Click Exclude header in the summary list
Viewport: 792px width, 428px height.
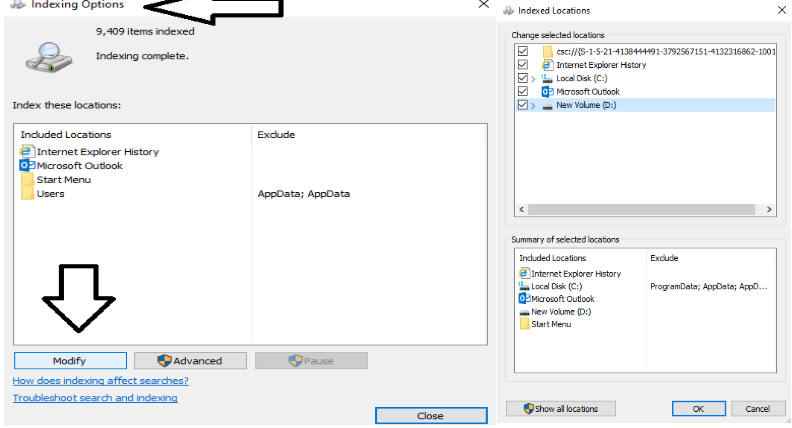point(664,258)
